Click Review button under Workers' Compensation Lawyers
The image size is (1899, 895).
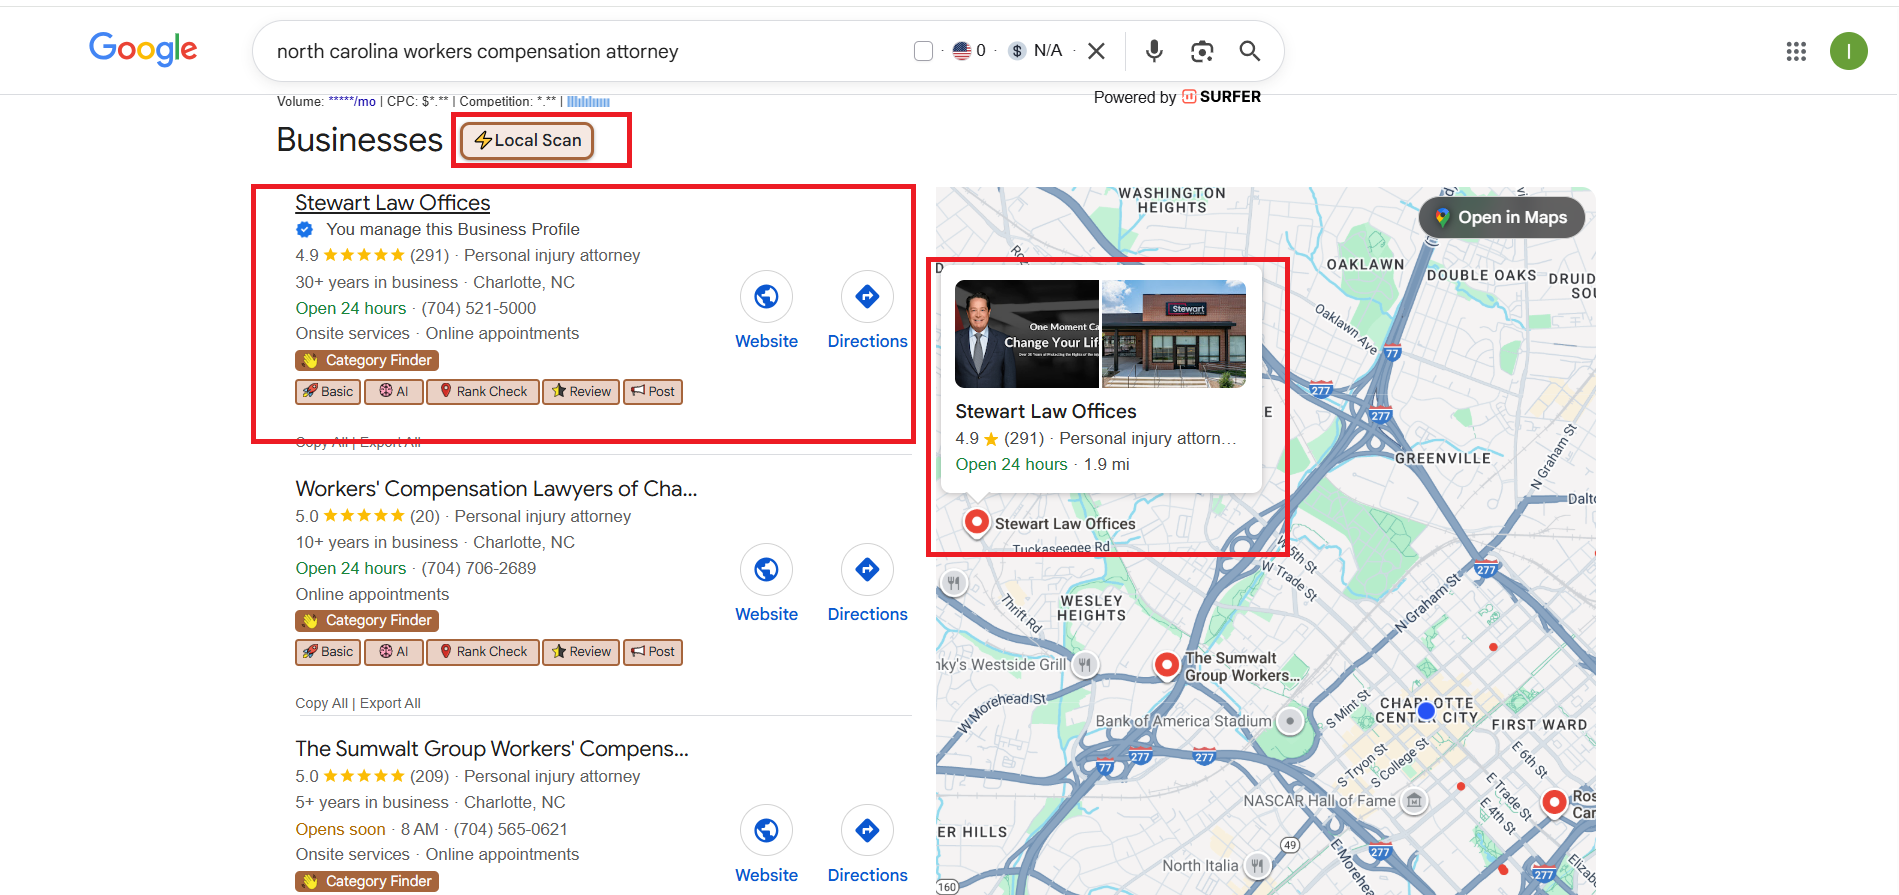click(x=581, y=652)
